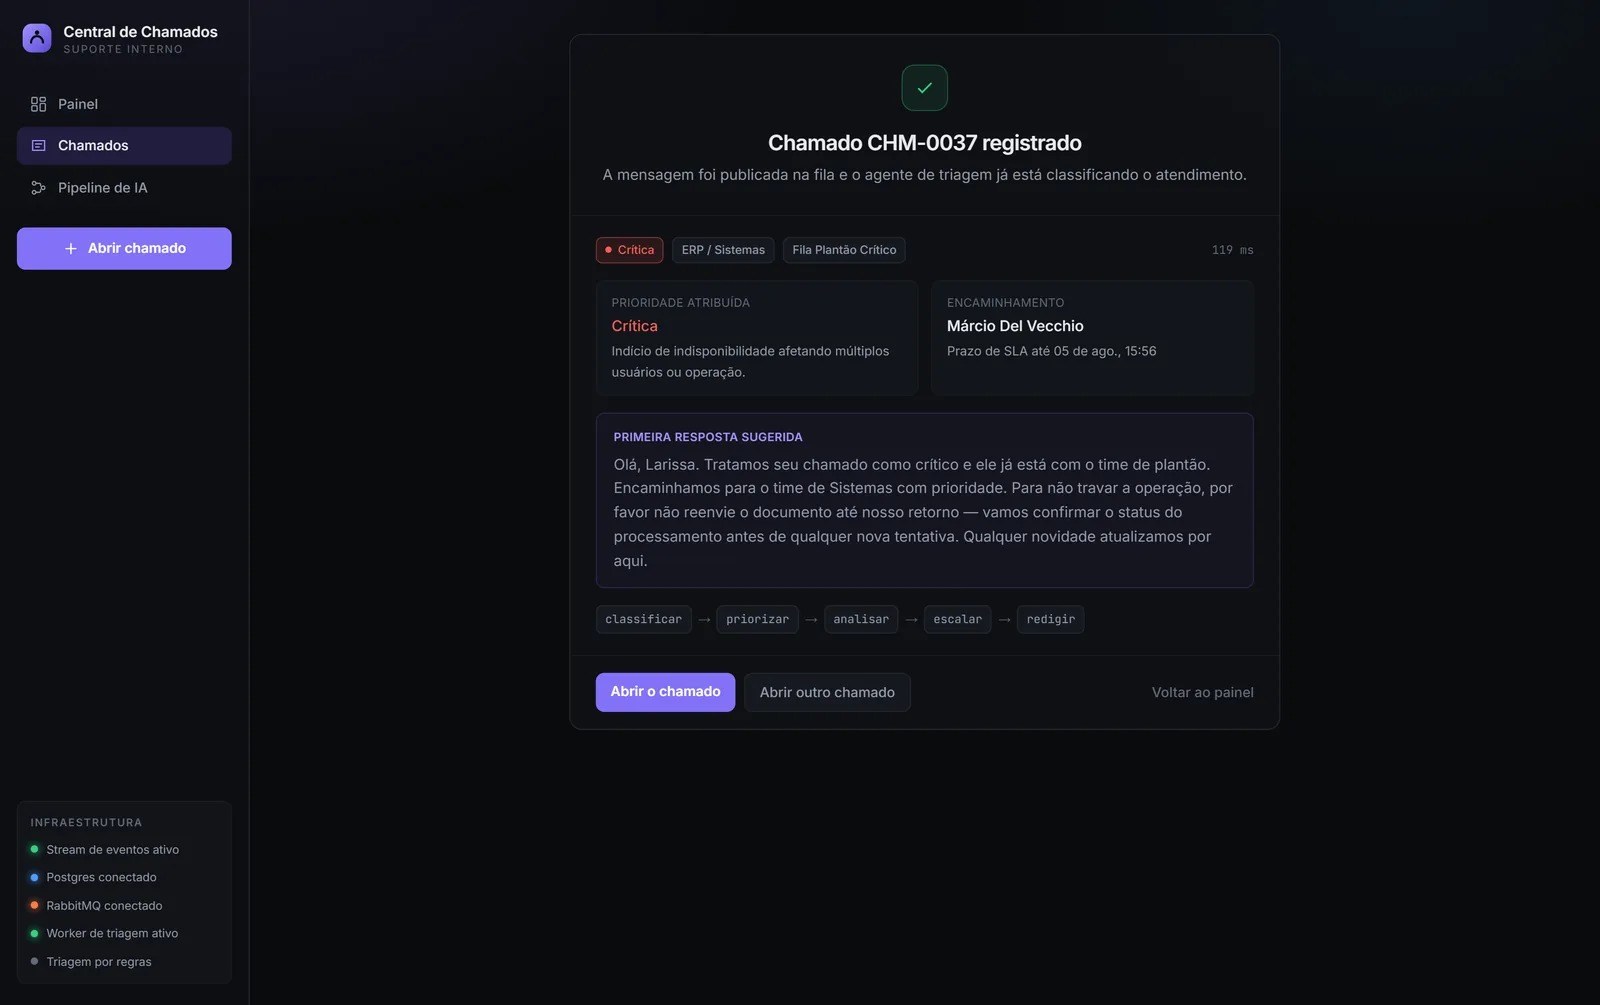Image resolution: width=1600 pixels, height=1005 pixels.
Task: Click the Pipeline de IA flow icon
Action: [x=38, y=188]
